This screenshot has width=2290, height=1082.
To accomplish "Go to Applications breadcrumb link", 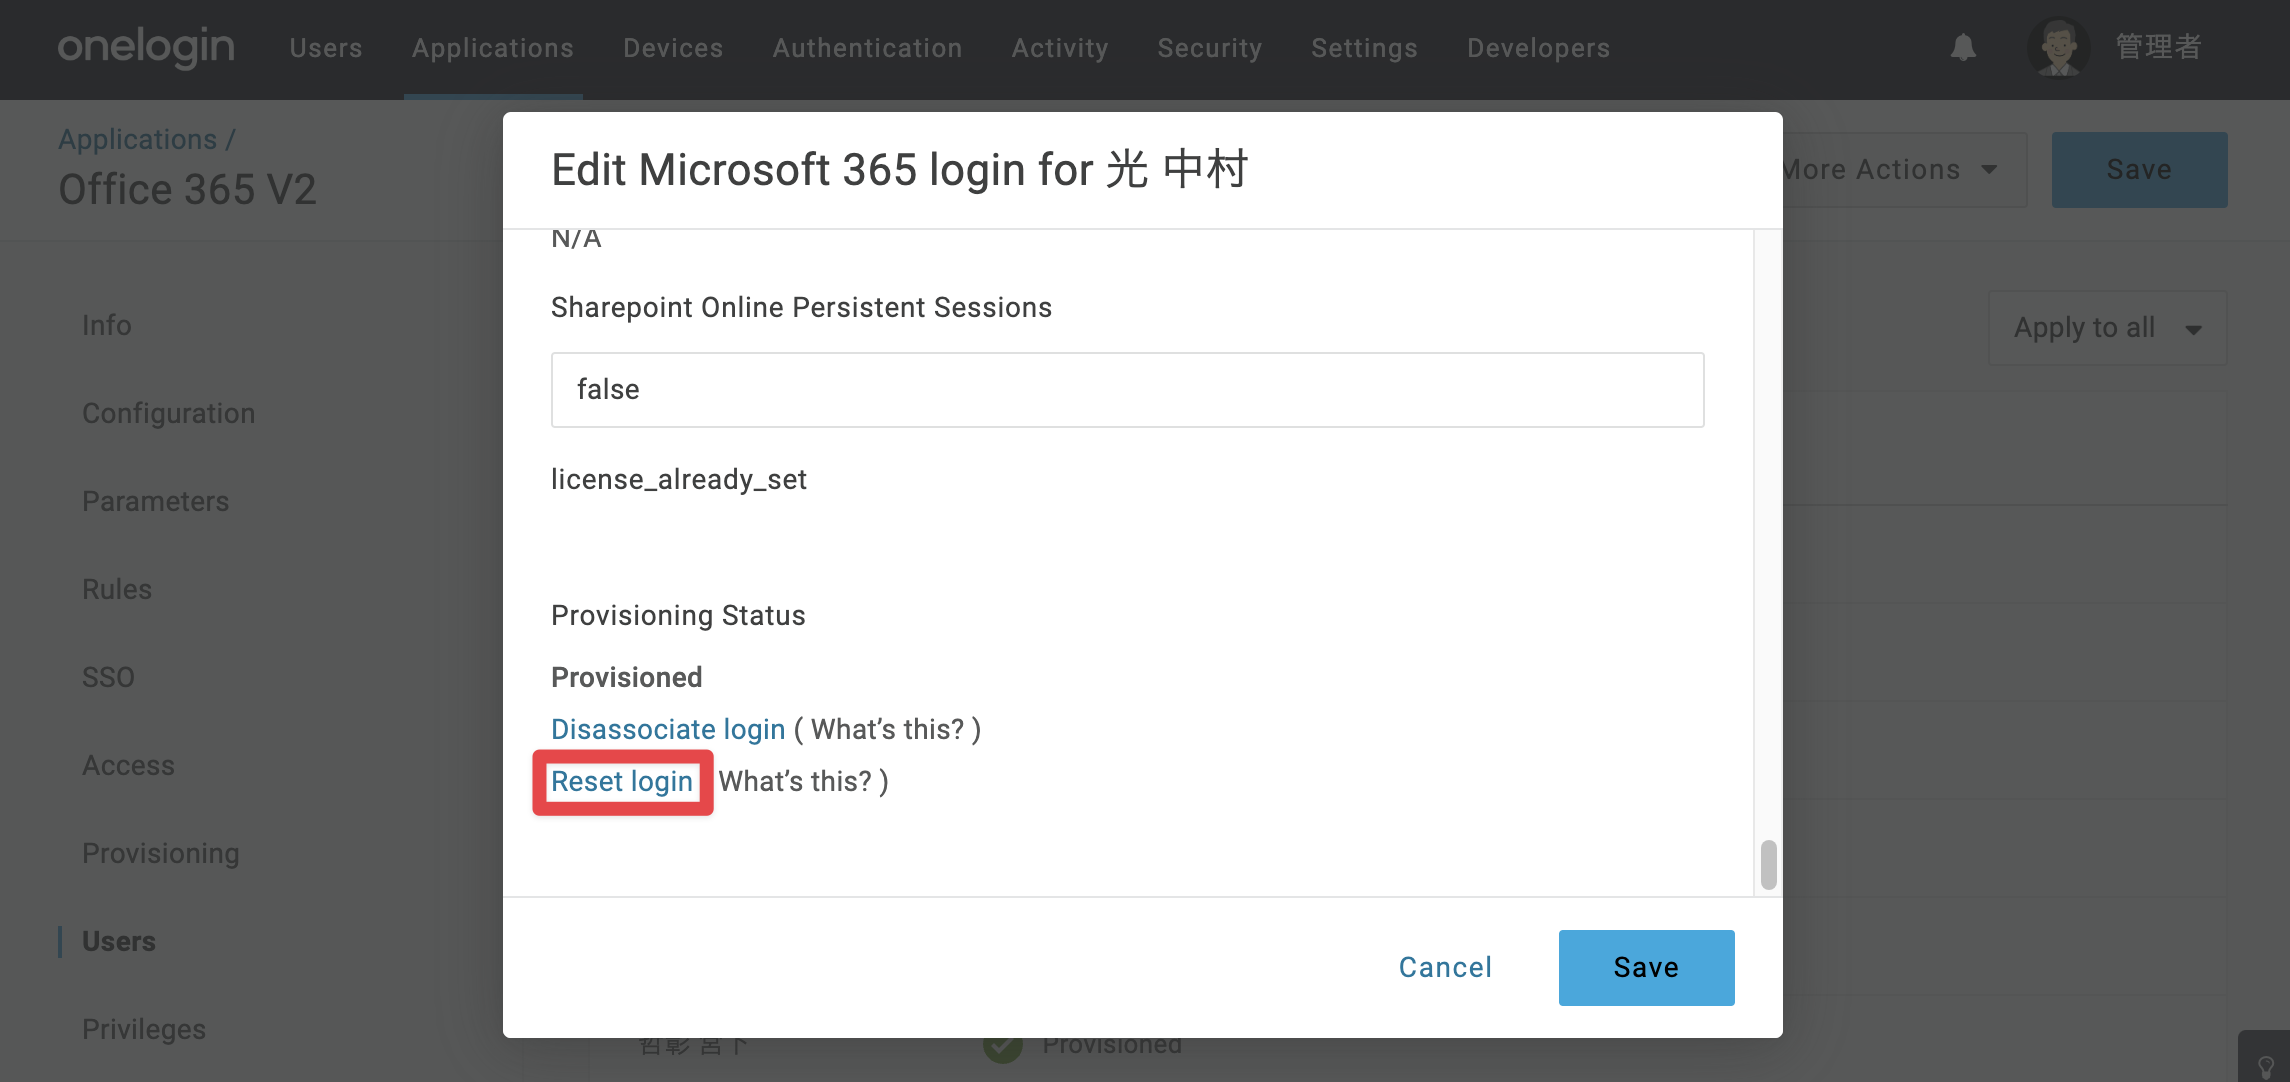I will coord(138,139).
